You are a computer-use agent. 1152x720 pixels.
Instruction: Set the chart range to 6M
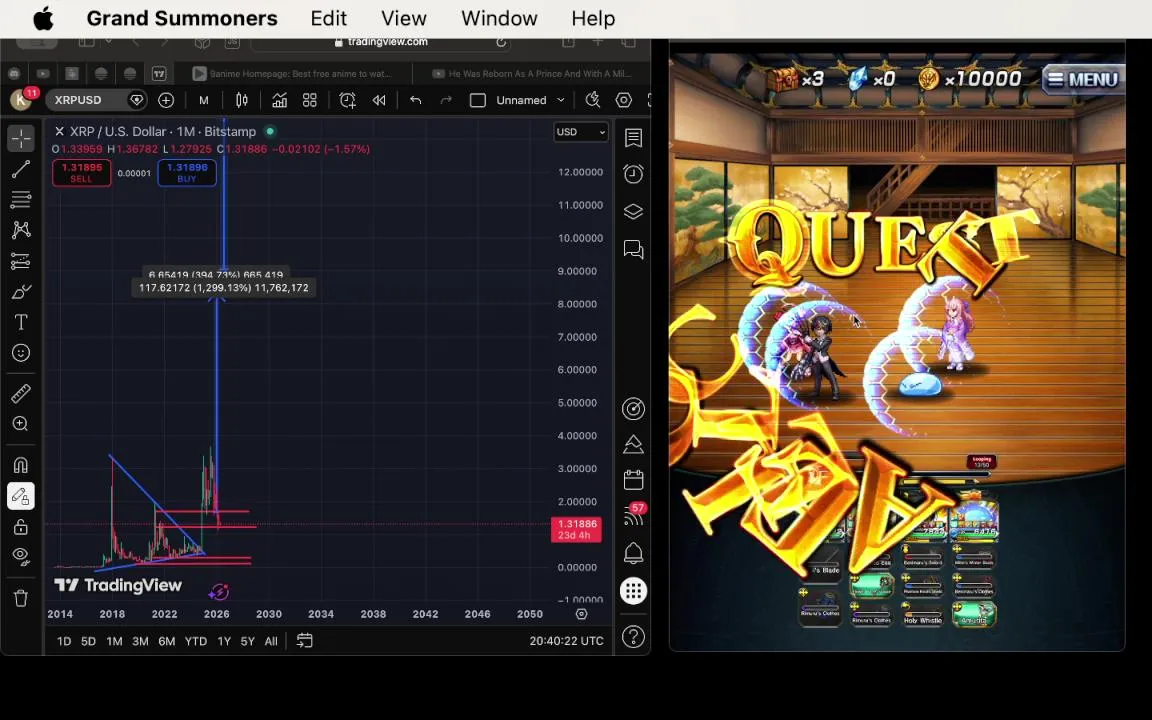point(167,641)
